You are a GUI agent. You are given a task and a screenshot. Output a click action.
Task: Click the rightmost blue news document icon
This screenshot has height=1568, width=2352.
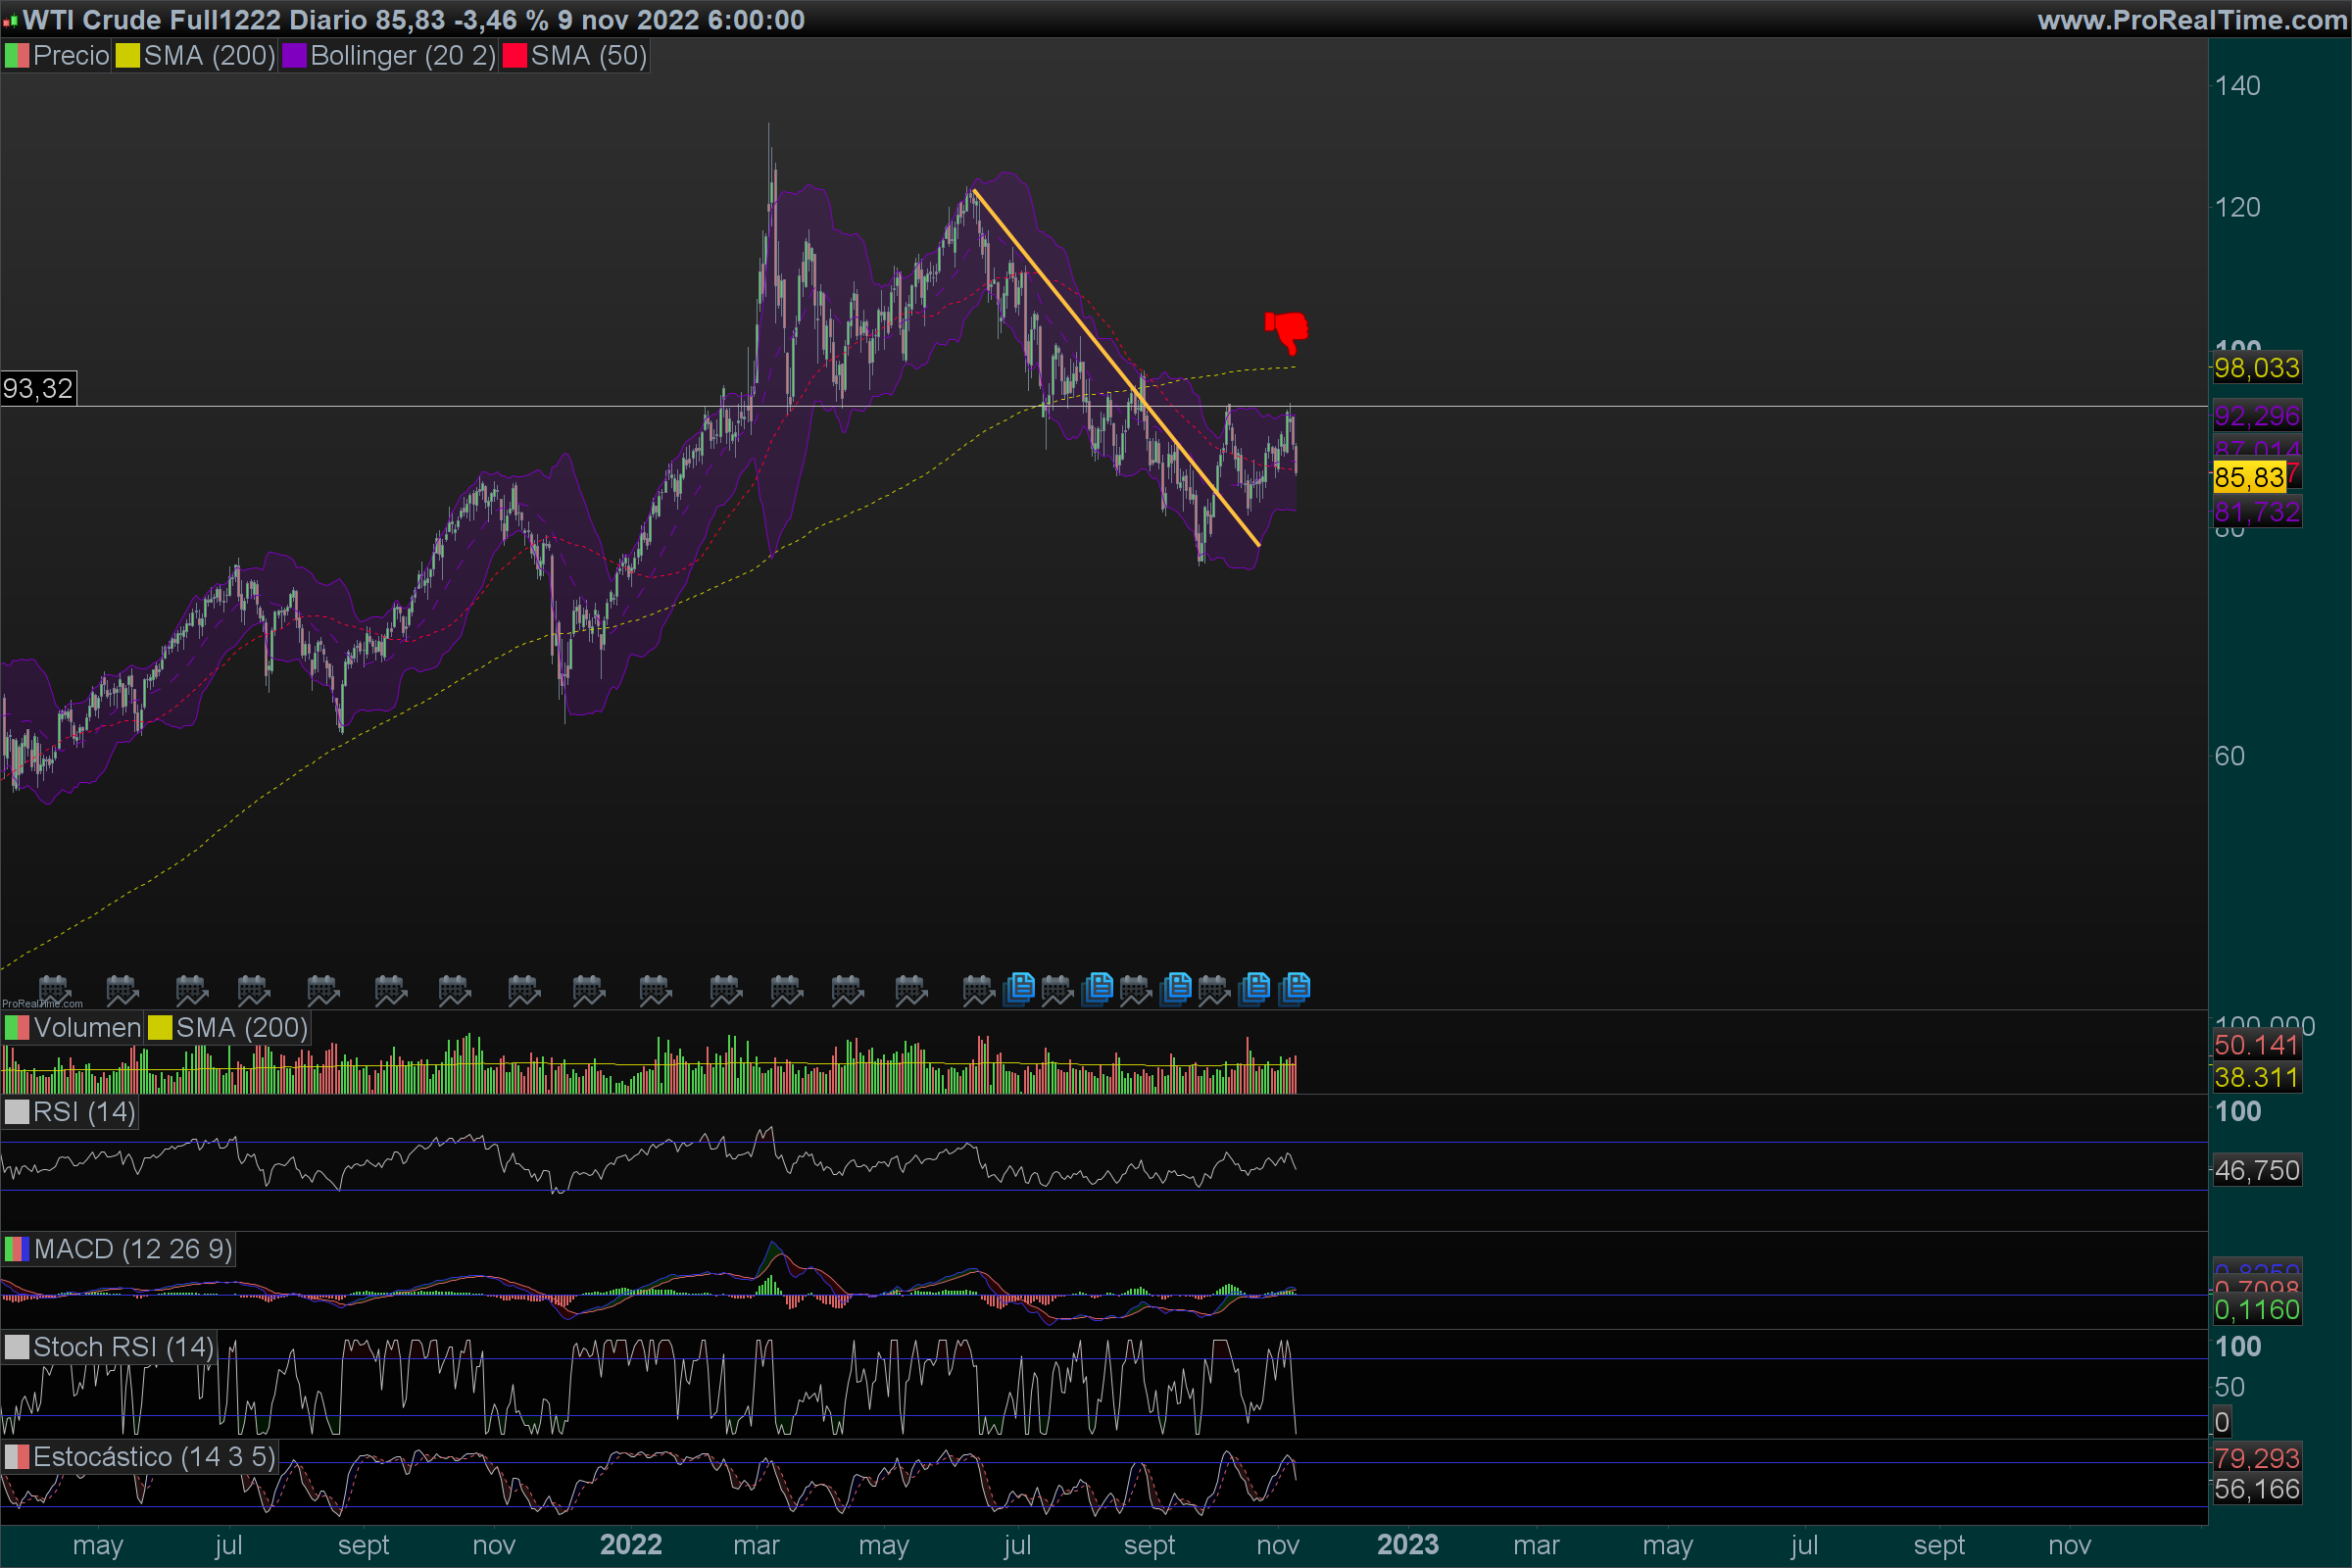coord(1295,988)
